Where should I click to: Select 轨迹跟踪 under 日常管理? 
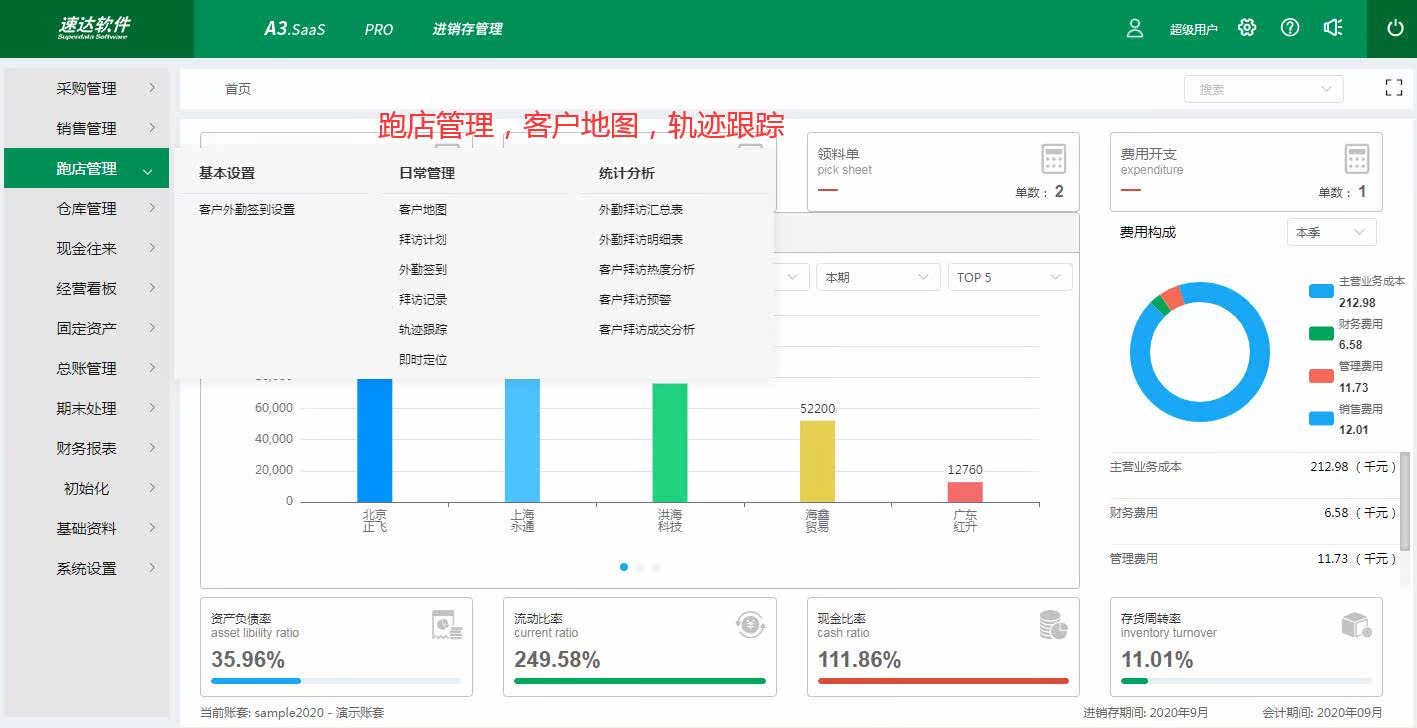click(x=423, y=330)
